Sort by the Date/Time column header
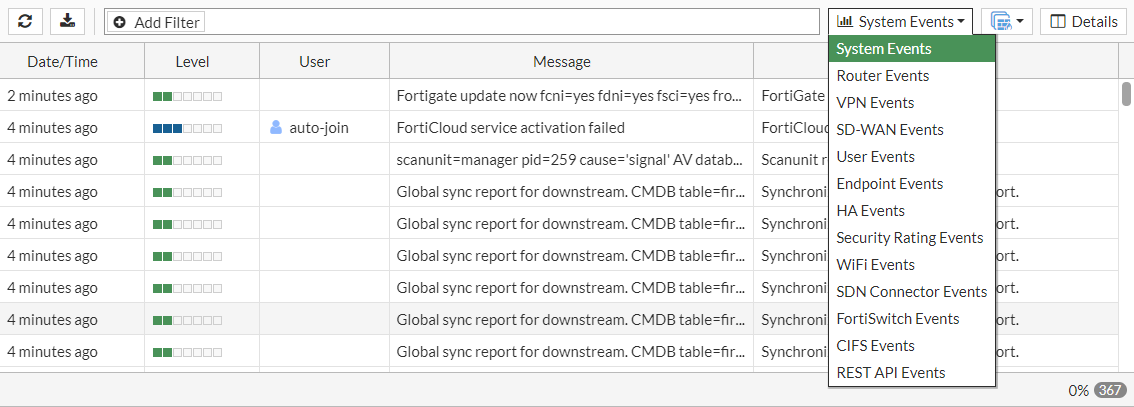The width and height of the screenshot is (1134, 407). 62,61
